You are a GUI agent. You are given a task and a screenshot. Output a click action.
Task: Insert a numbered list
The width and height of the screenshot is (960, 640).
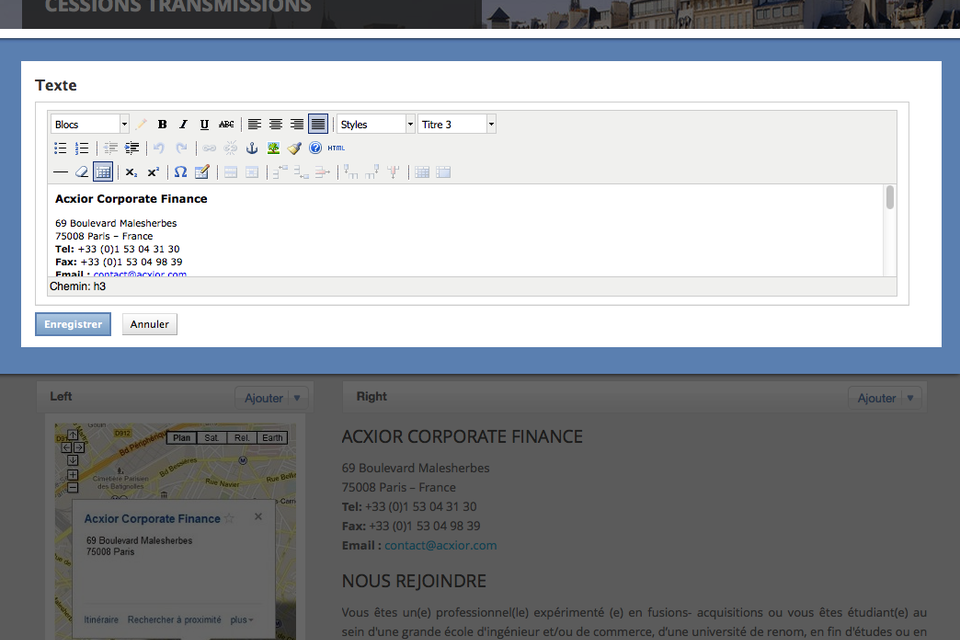(82, 148)
